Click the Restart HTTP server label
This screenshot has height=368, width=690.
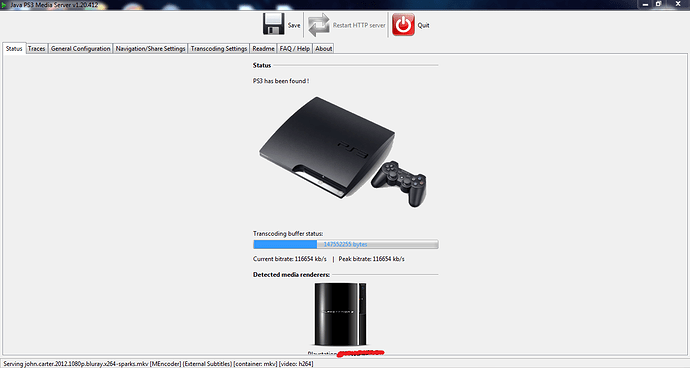tap(359, 25)
